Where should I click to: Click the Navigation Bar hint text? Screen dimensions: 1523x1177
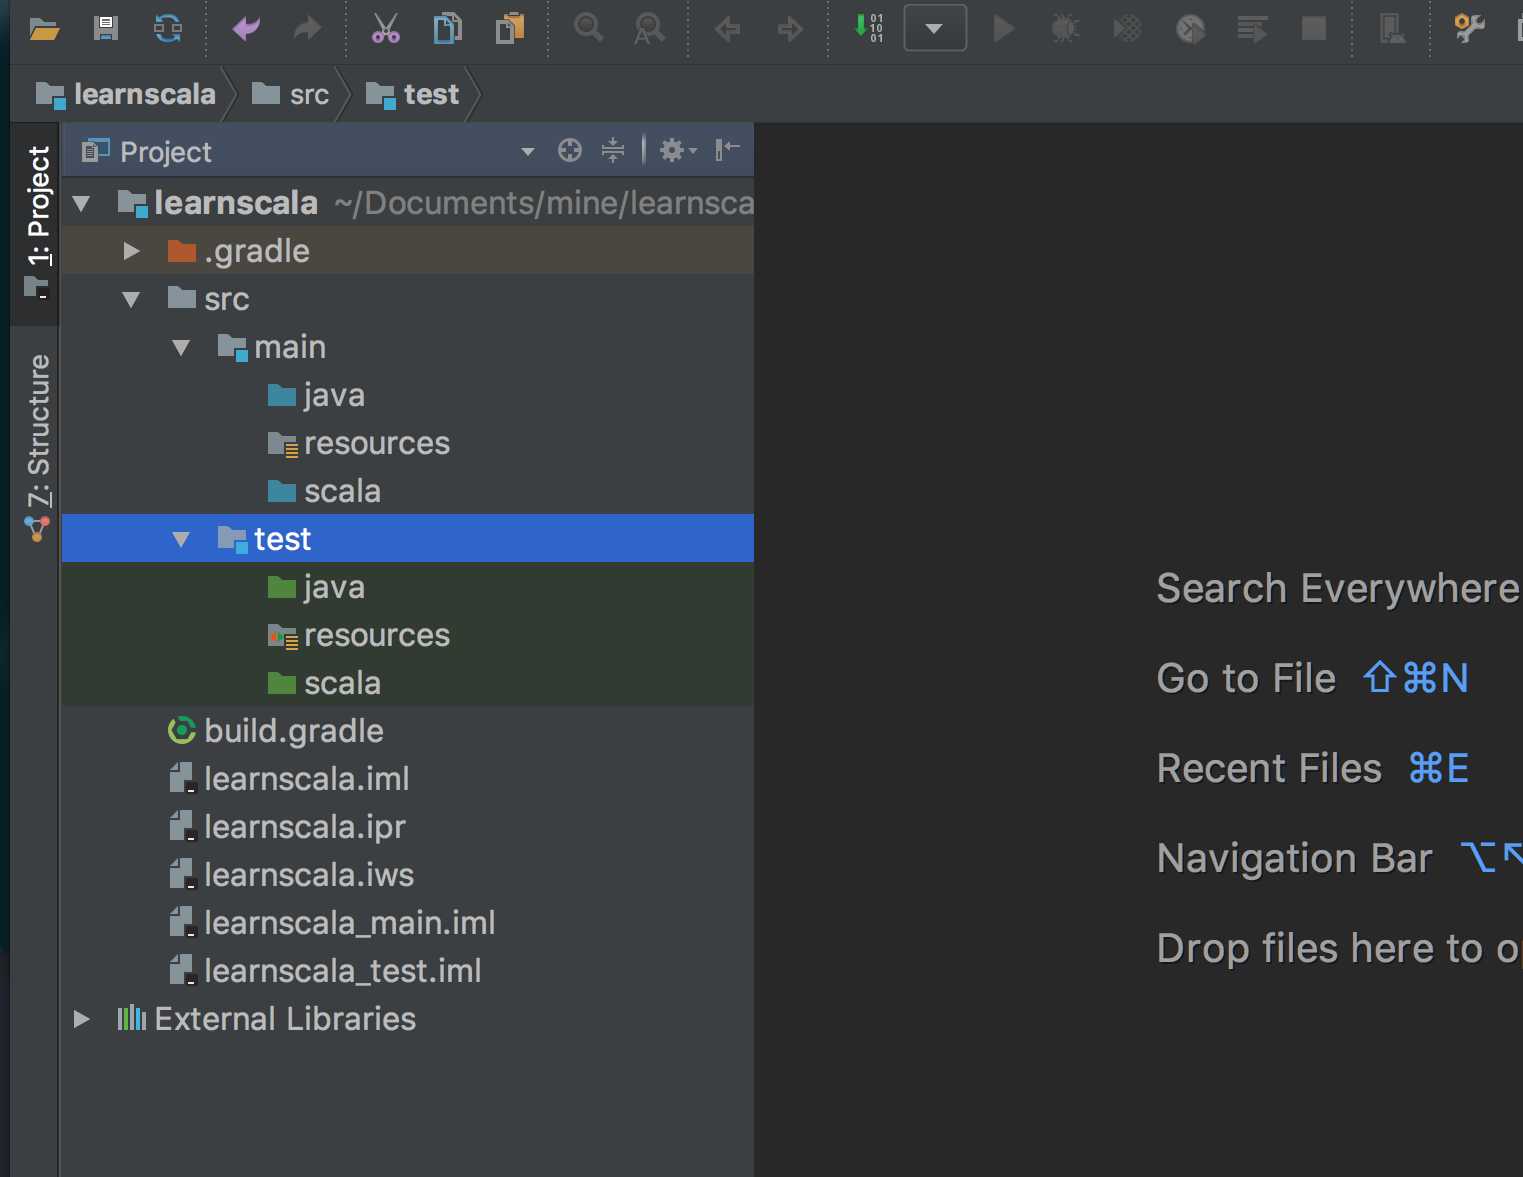coord(1295,859)
